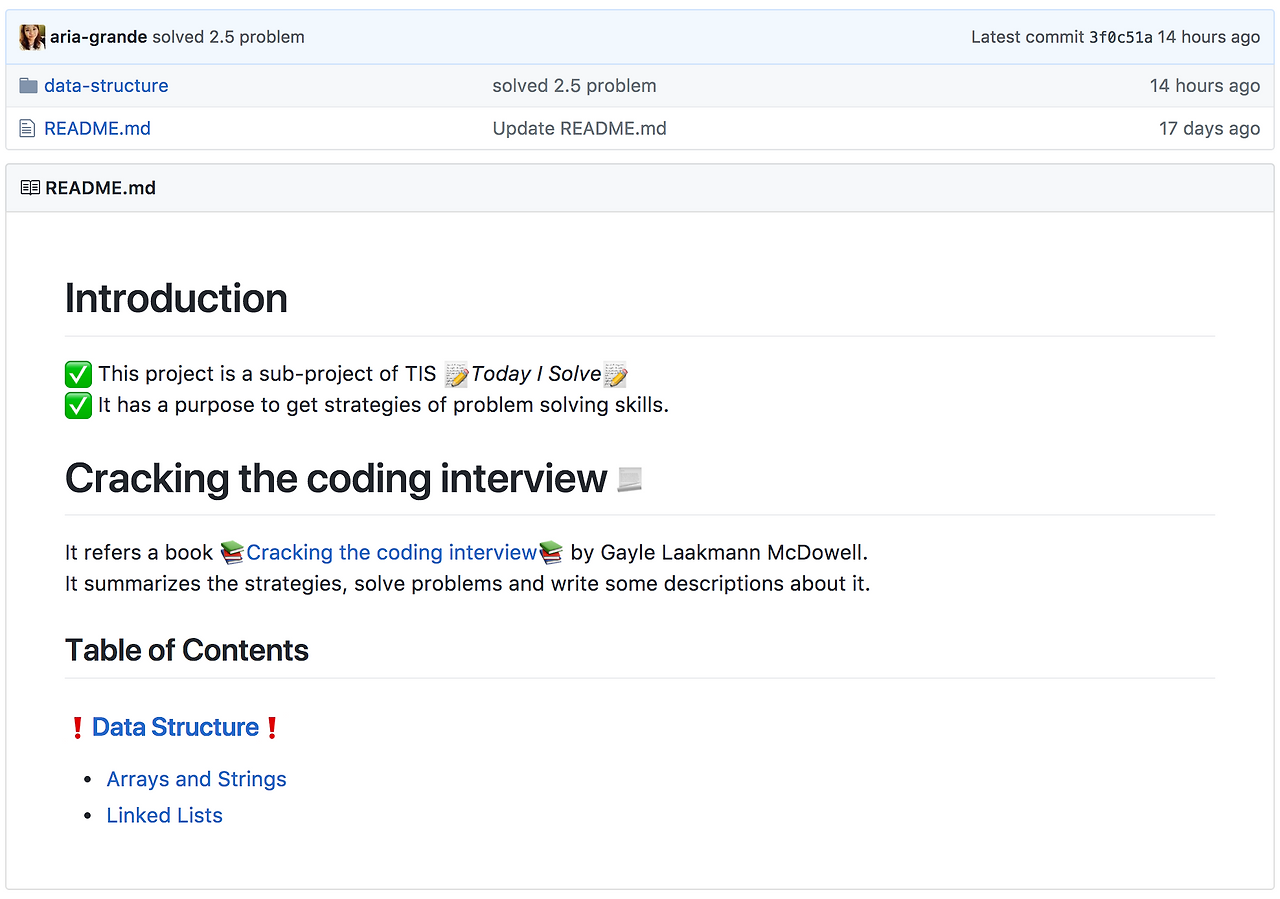This screenshot has height=899, width=1280.
Task: Go to Linked Lists section
Action: [164, 815]
